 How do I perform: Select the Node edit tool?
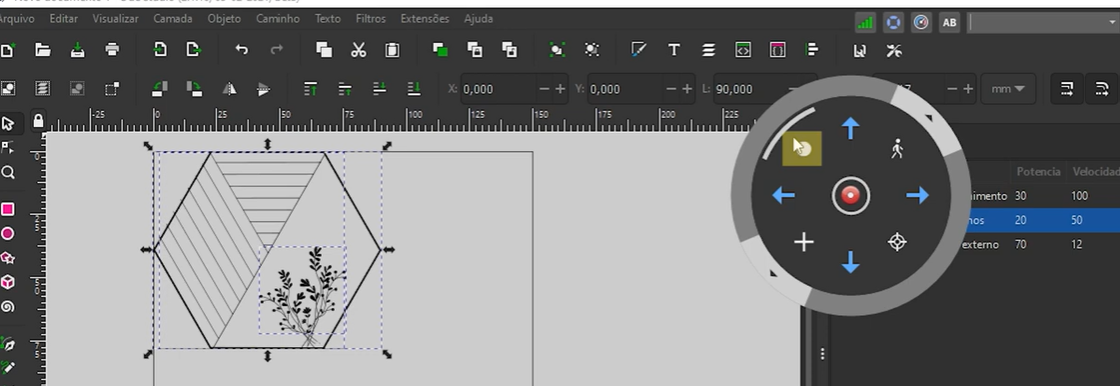pyautogui.click(x=8, y=147)
